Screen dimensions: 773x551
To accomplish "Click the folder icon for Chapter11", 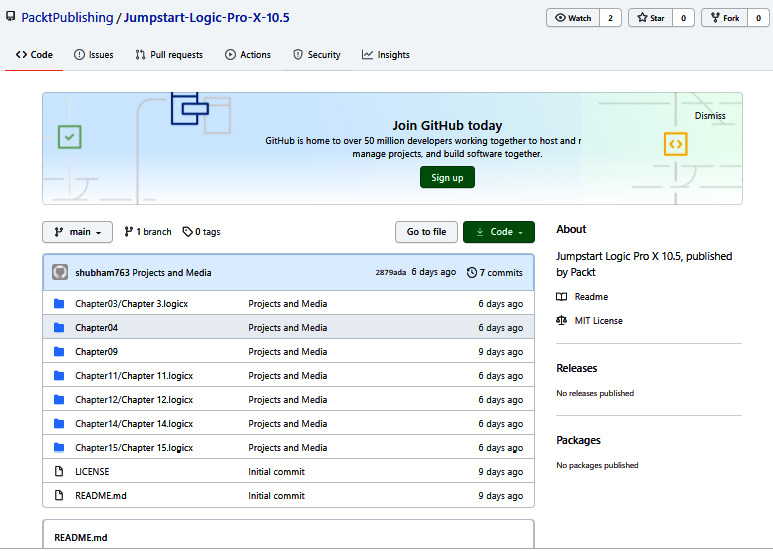I will 59,376.
